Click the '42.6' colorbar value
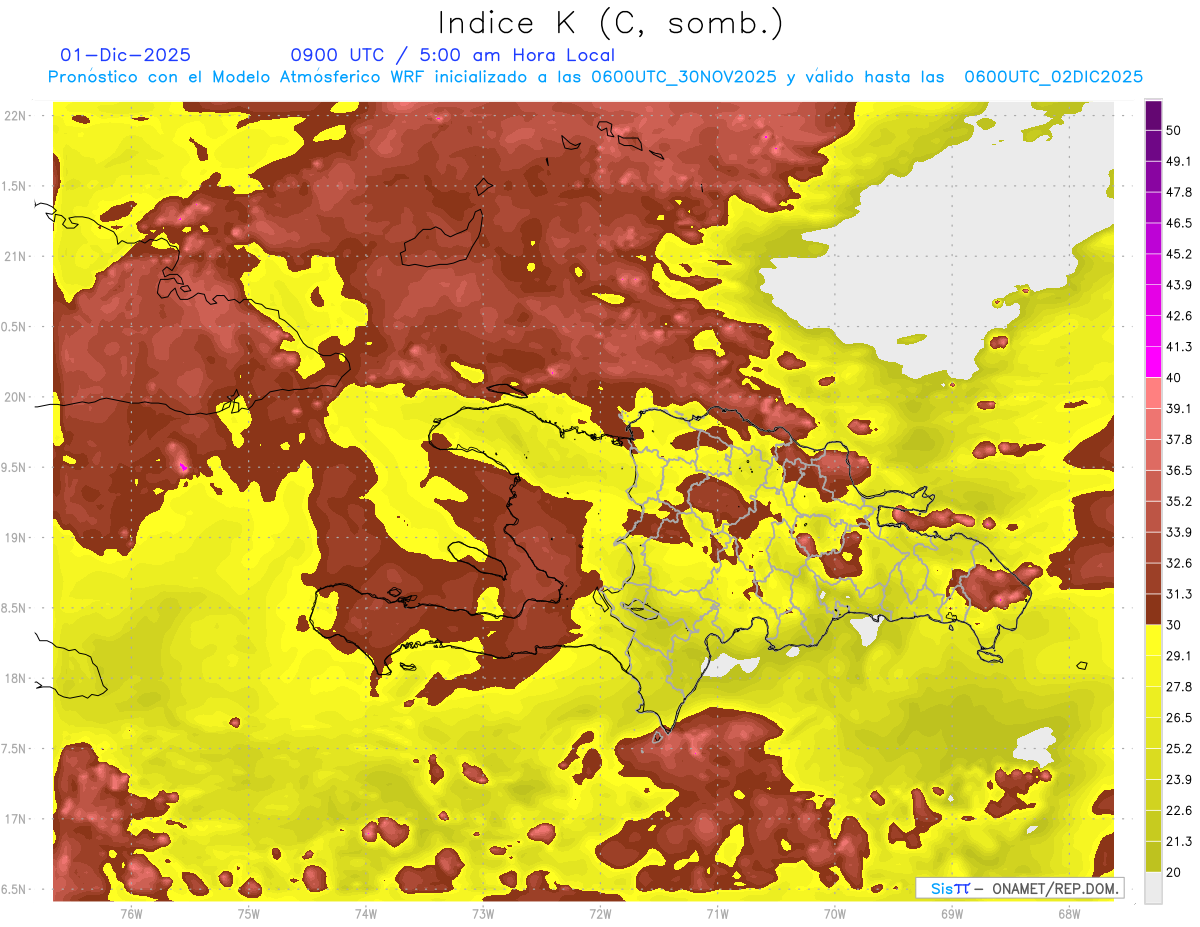1200x927 pixels. pyautogui.click(x=1179, y=316)
